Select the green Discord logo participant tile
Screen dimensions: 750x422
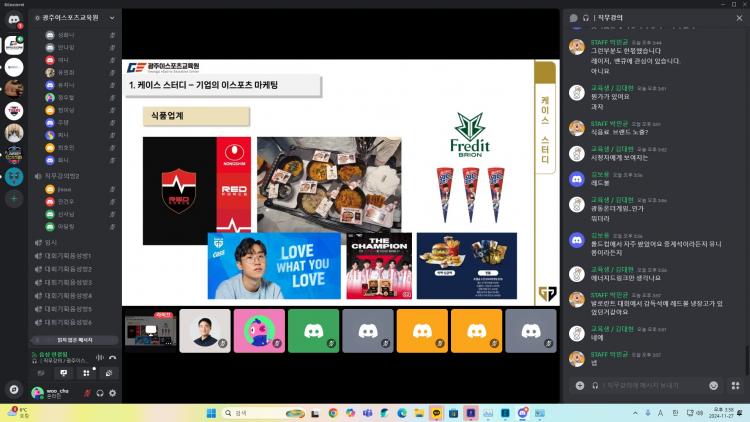click(313, 331)
